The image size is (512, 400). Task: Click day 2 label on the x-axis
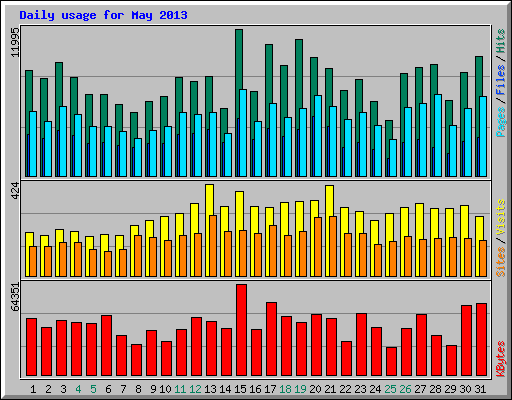point(48,389)
